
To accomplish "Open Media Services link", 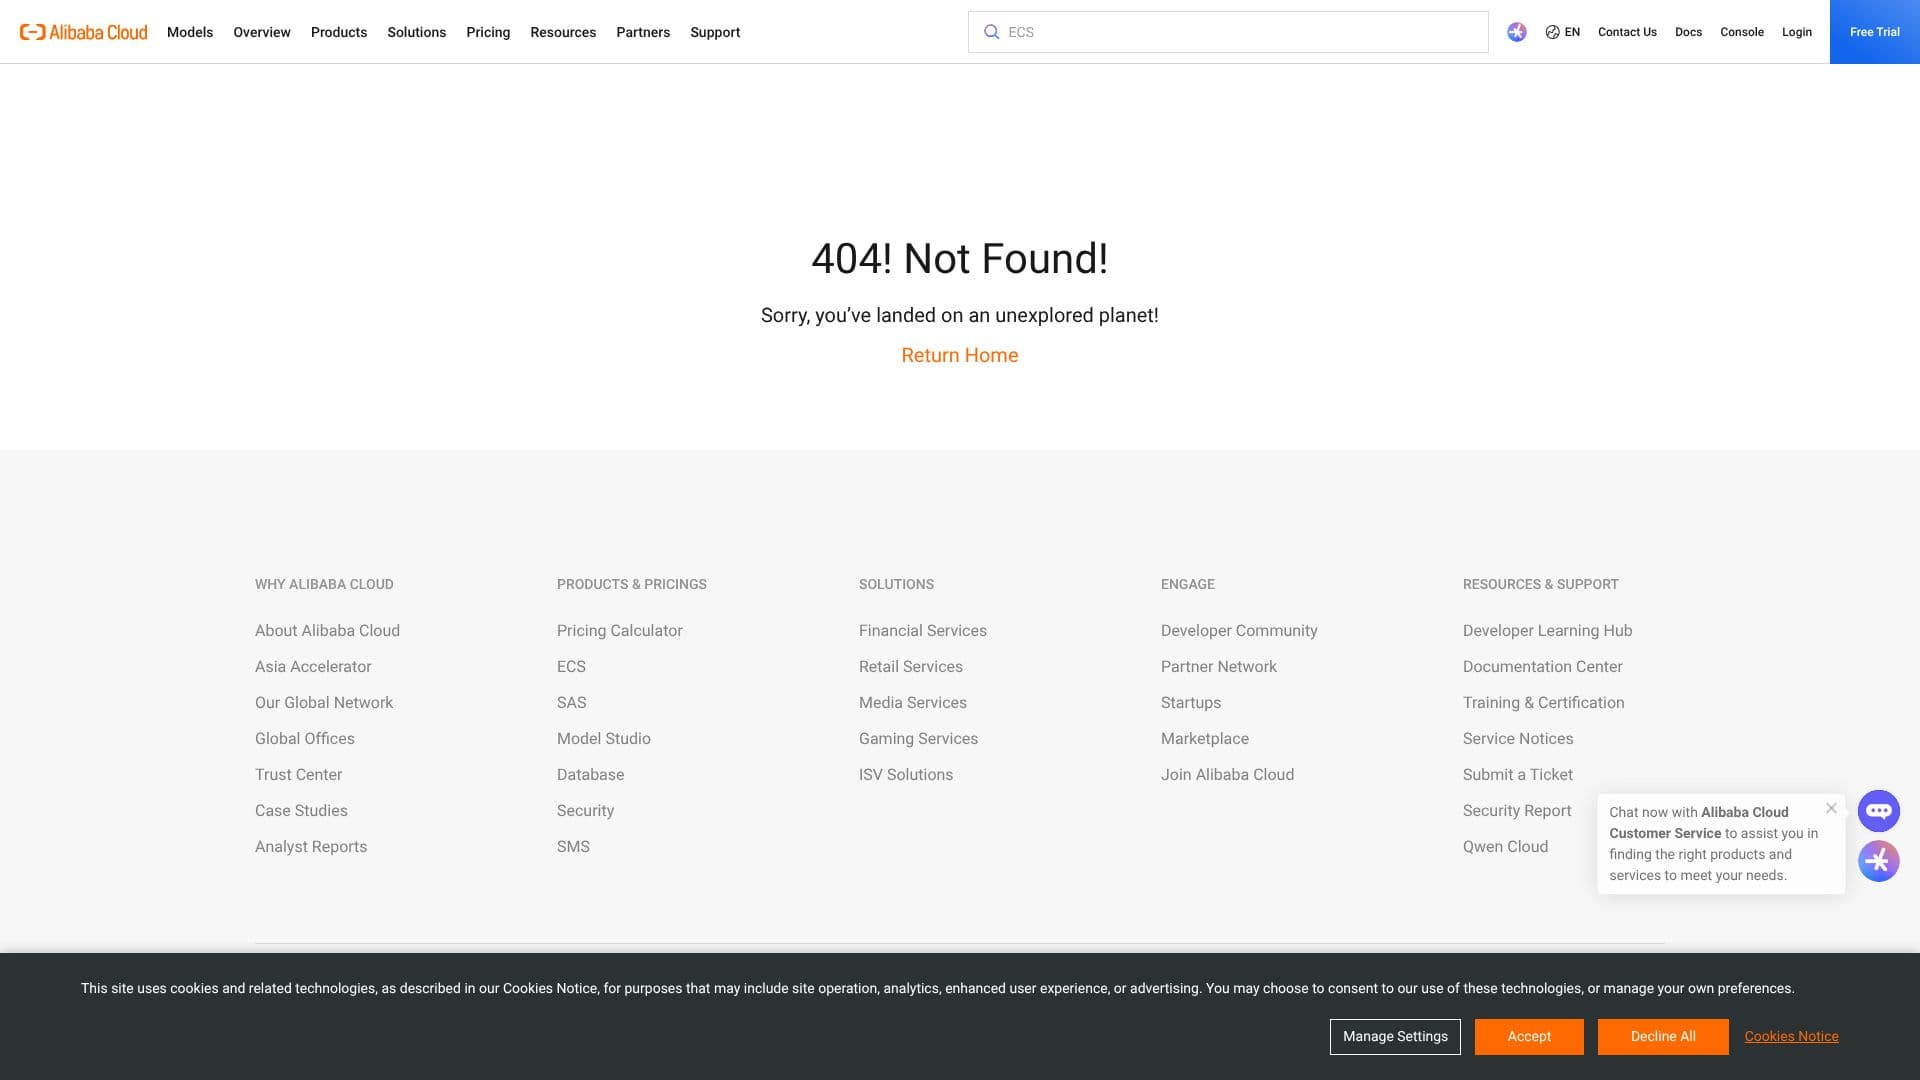I will 913,703.
